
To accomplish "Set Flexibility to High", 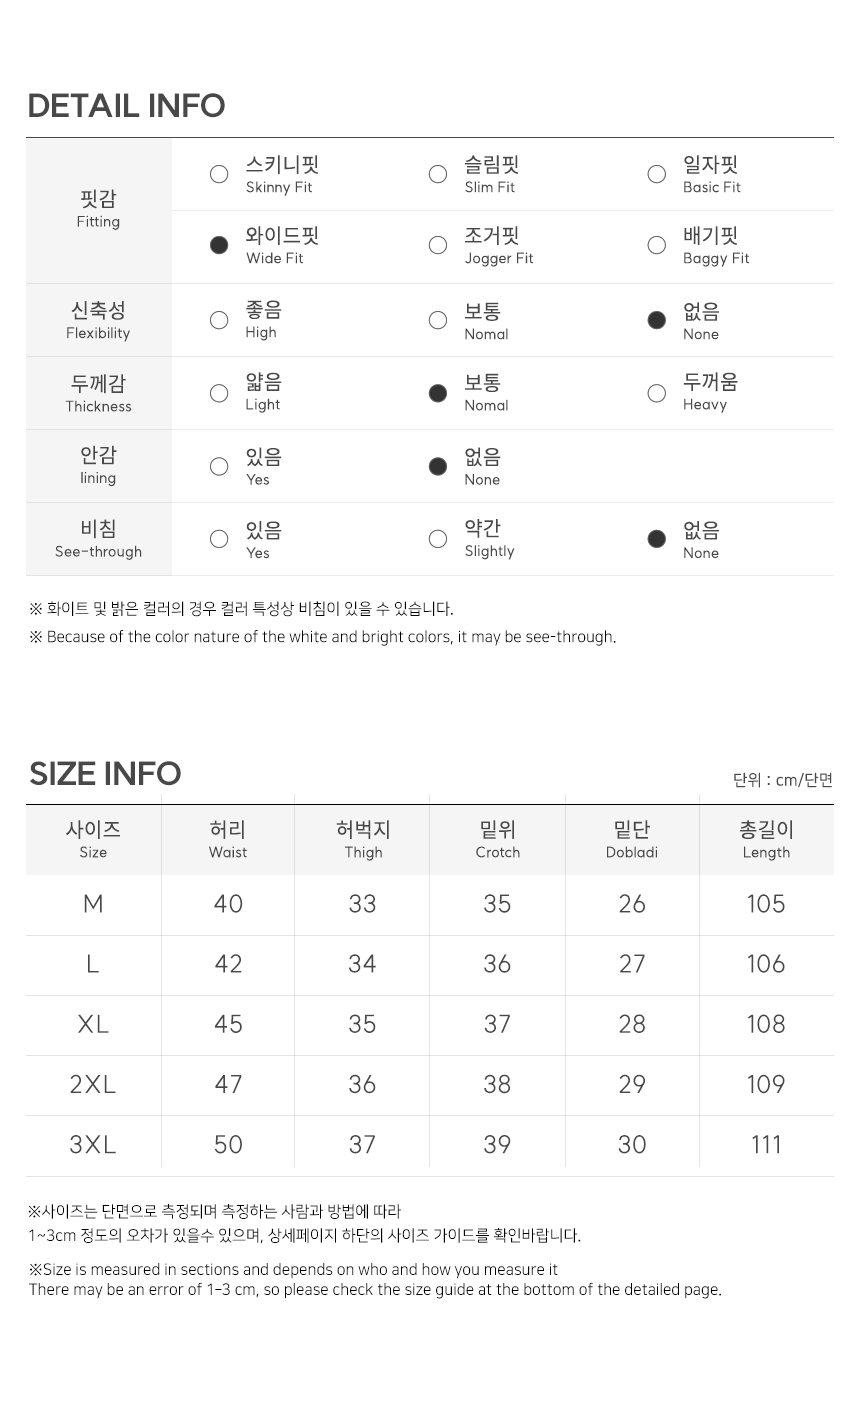I will click(219, 320).
